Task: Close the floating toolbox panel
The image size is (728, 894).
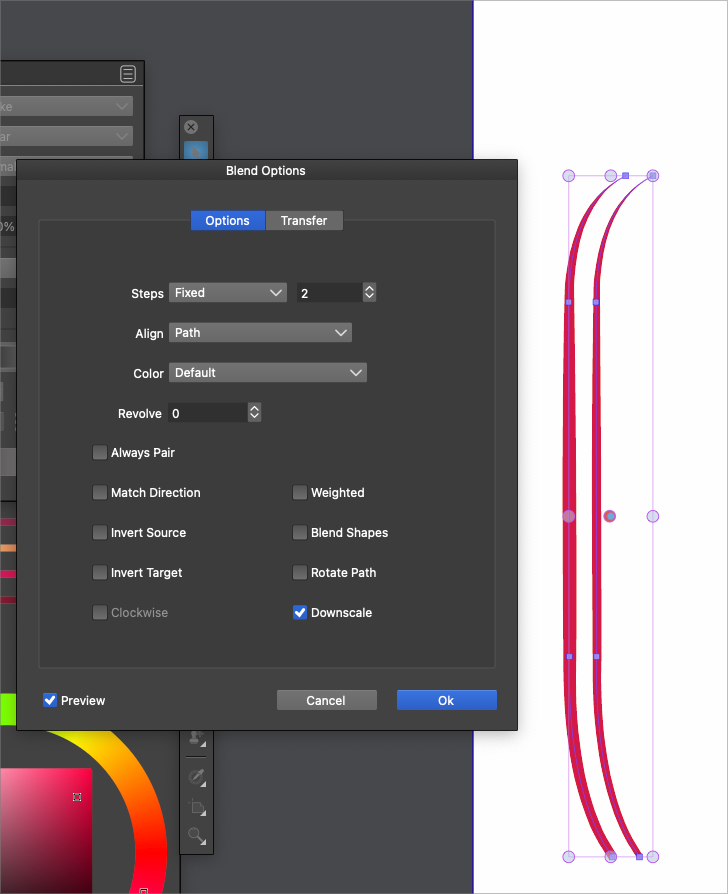Action: 191,127
